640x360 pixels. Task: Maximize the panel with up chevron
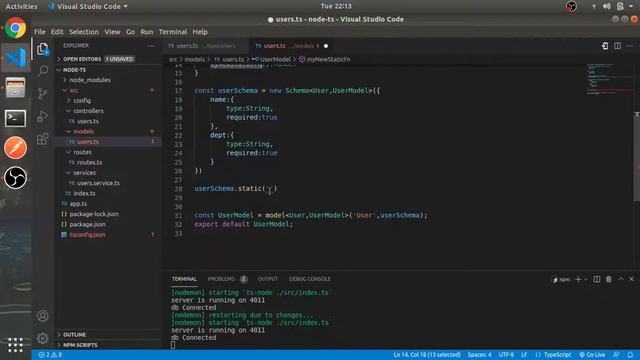621,279
